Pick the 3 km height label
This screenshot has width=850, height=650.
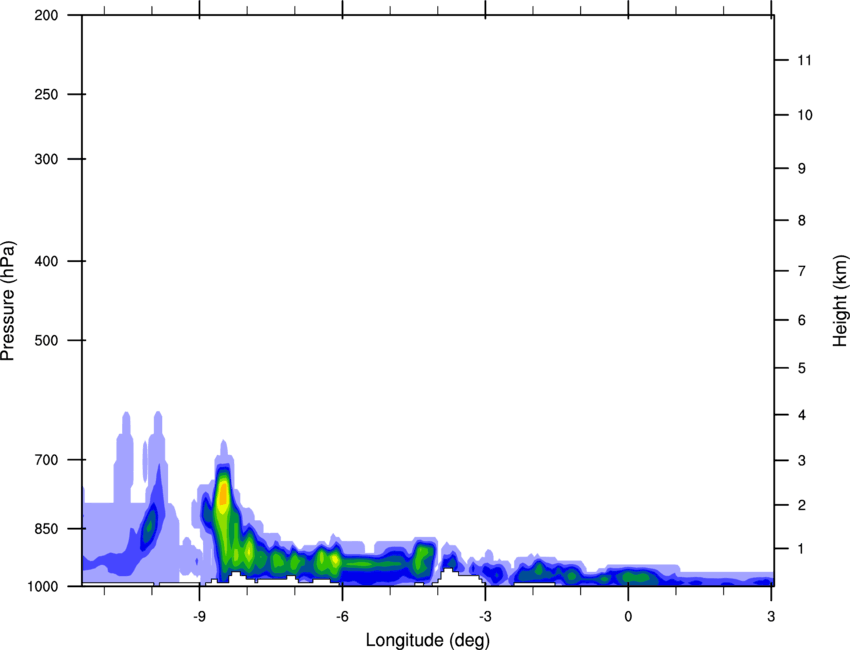click(802, 461)
